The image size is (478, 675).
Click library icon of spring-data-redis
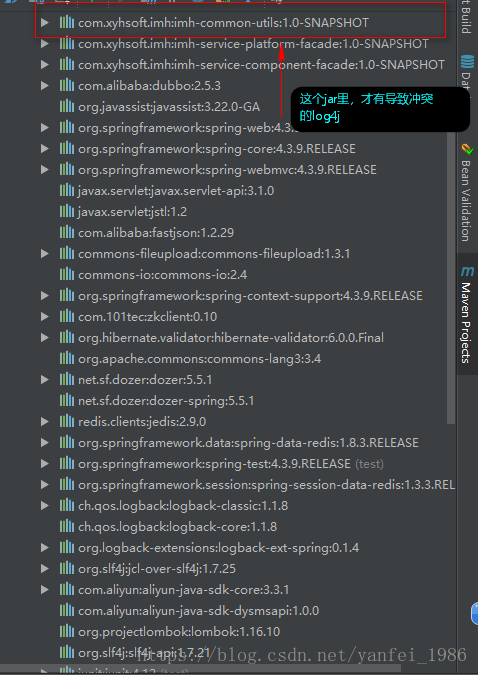click(67, 443)
